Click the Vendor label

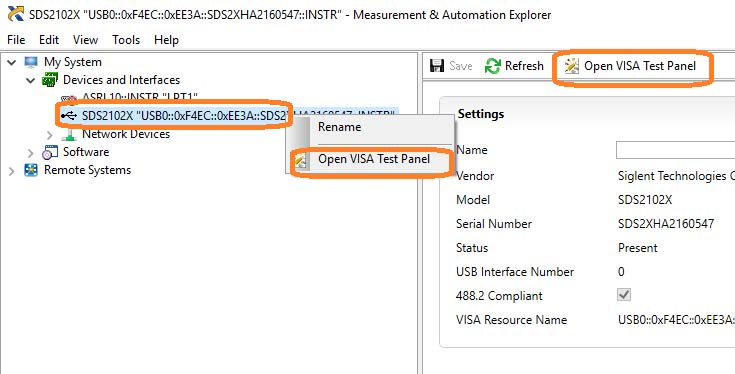[x=475, y=176]
